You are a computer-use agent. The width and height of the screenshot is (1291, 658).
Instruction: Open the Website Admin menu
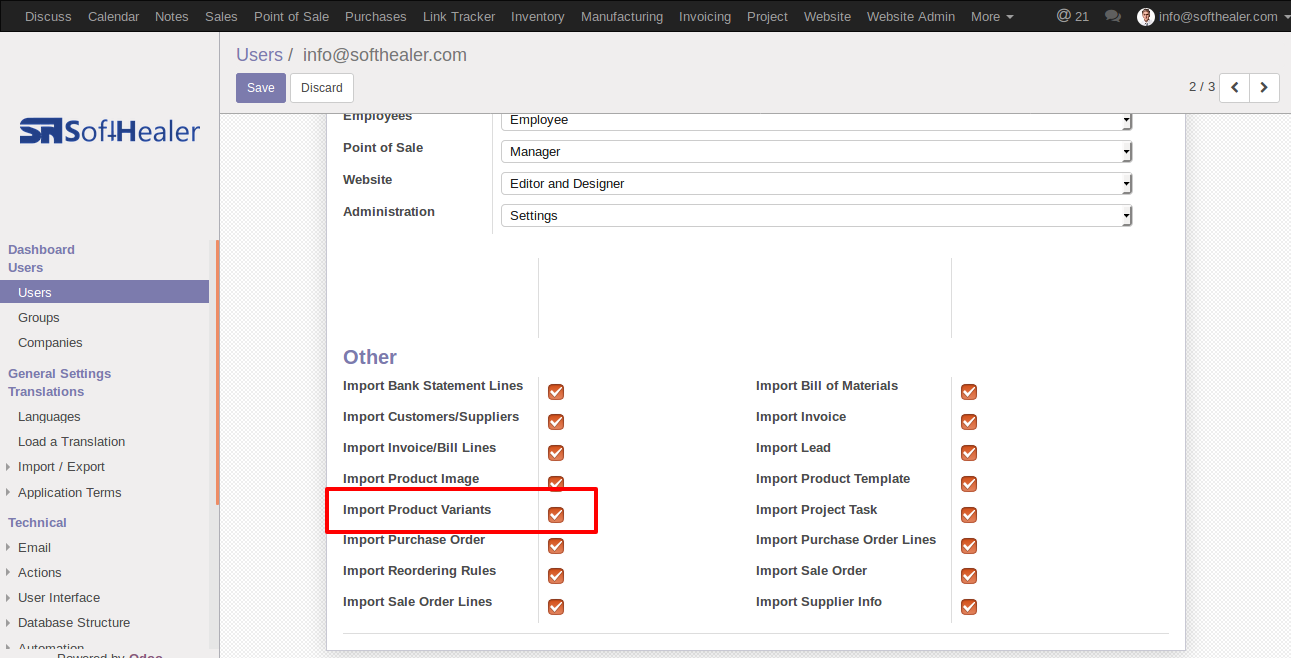pos(911,16)
